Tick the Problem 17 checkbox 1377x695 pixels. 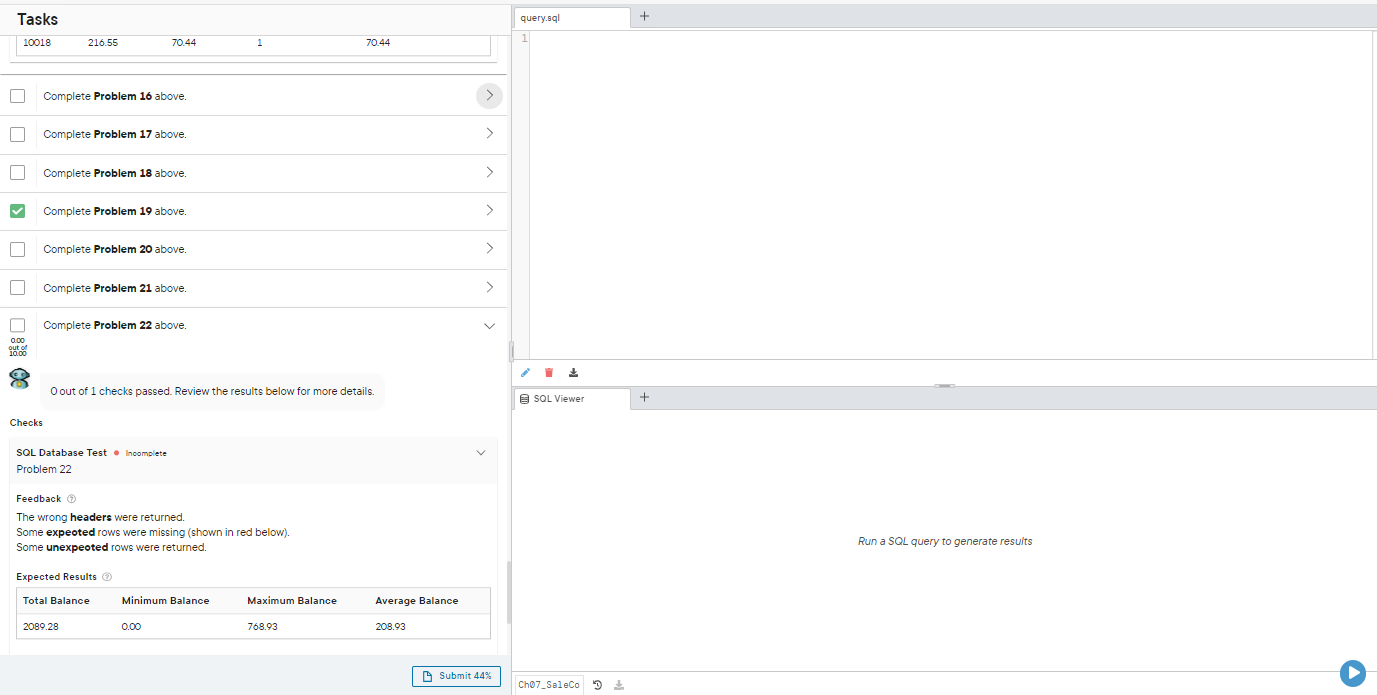click(17, 134)
